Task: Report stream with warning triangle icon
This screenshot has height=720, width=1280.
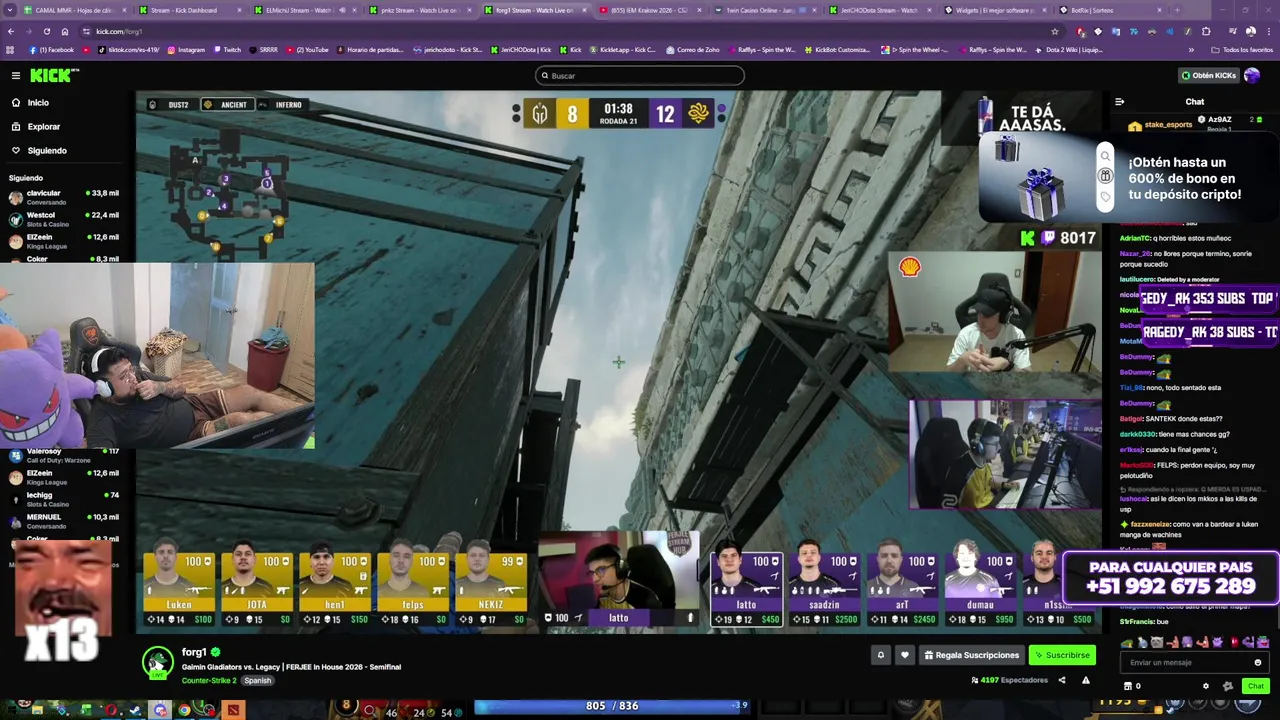Action: pos(1086,680)
